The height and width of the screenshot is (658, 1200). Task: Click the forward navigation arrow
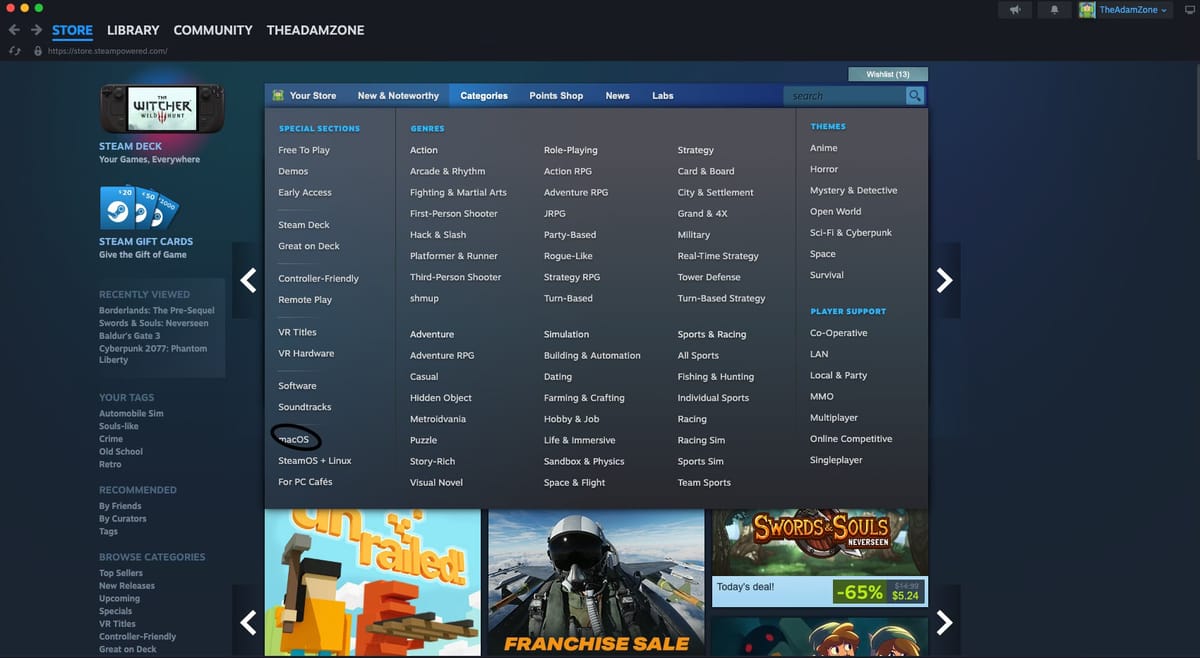[36, 30]
